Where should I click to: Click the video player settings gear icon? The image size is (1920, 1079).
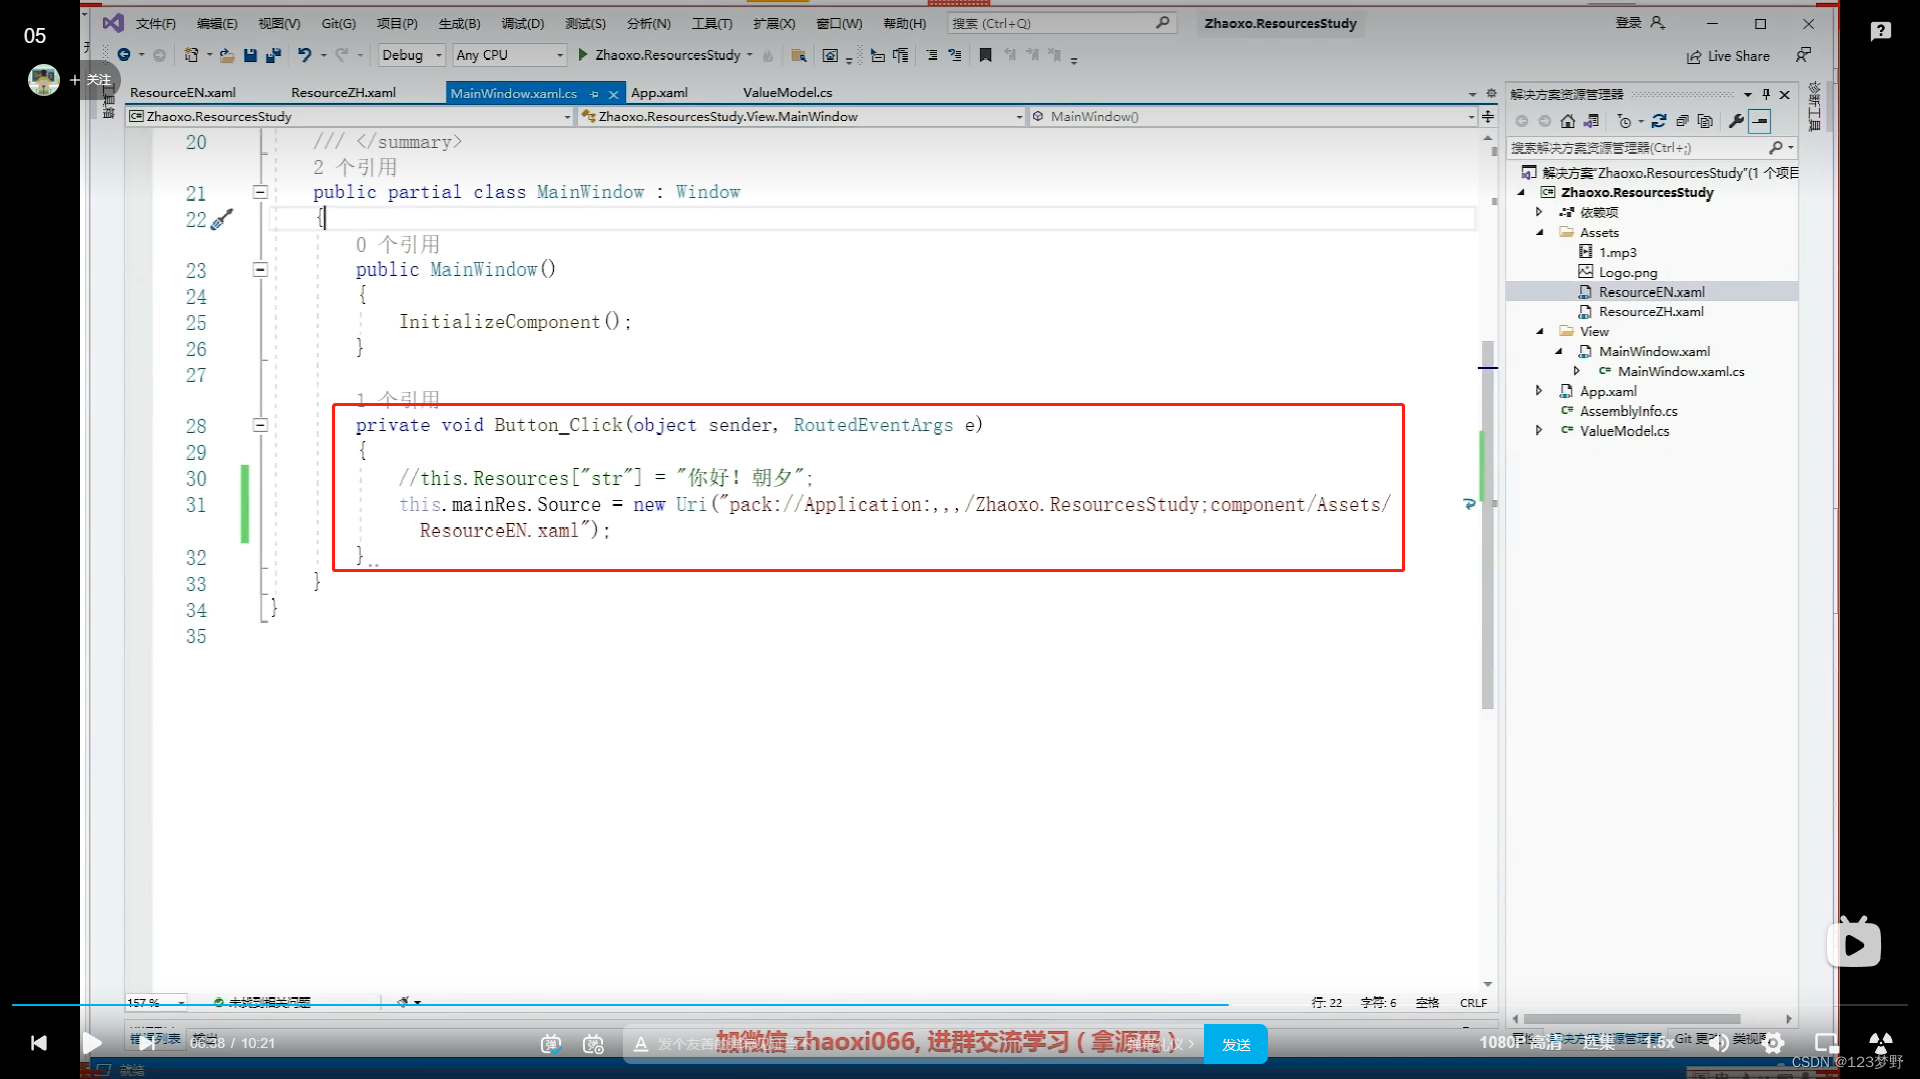tap(1773, 1043)
